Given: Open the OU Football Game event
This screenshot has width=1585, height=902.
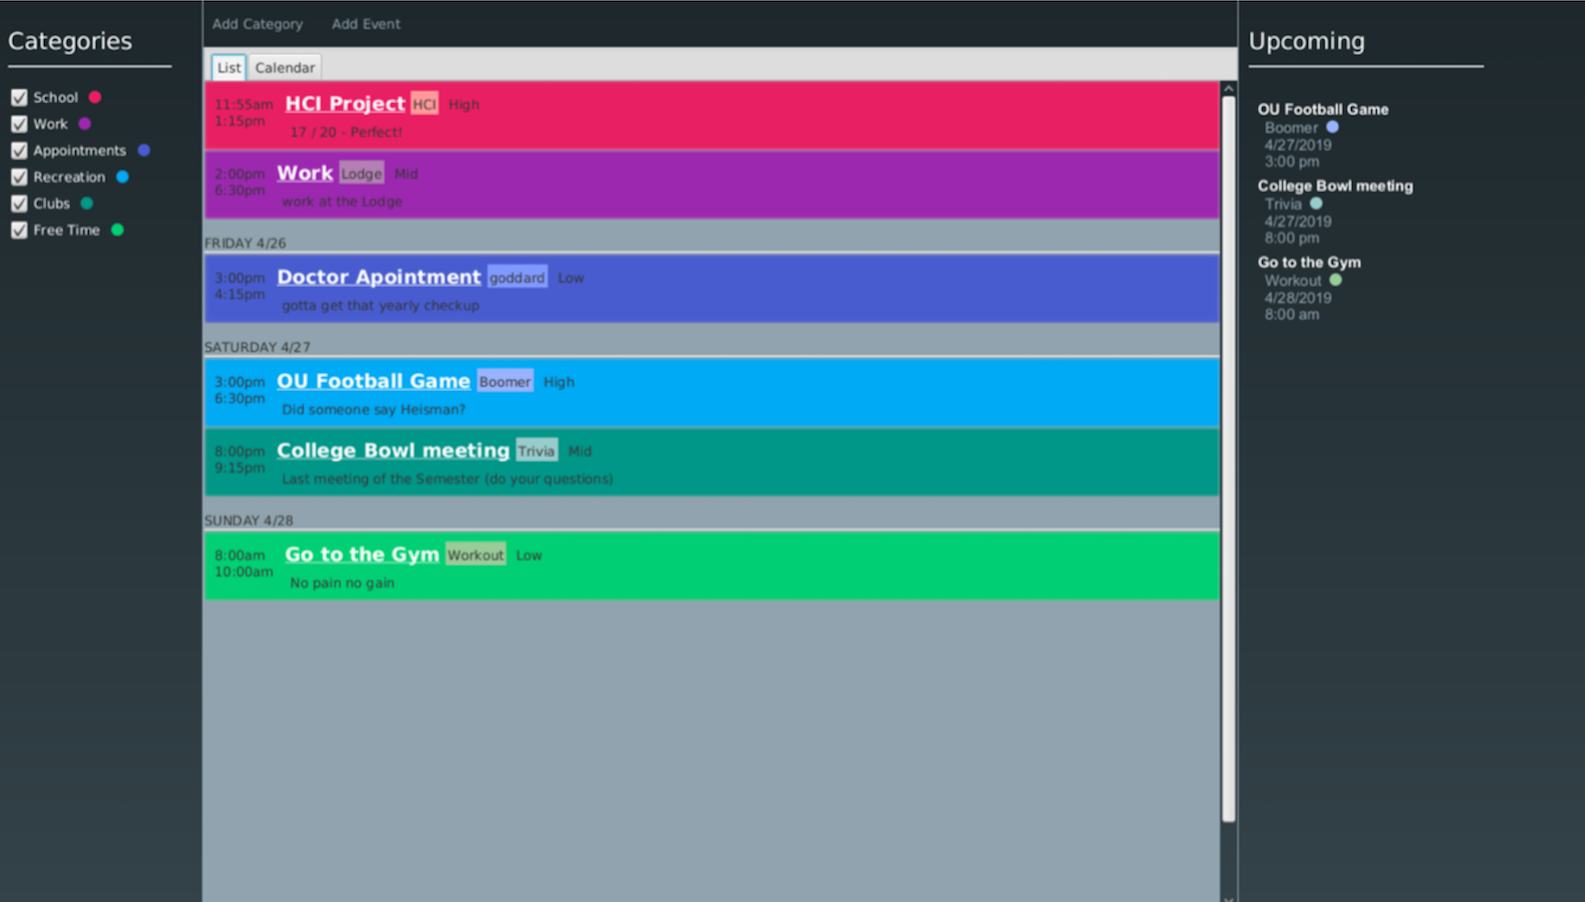Looking at the screenshot, I should click(x=373, y=381).
